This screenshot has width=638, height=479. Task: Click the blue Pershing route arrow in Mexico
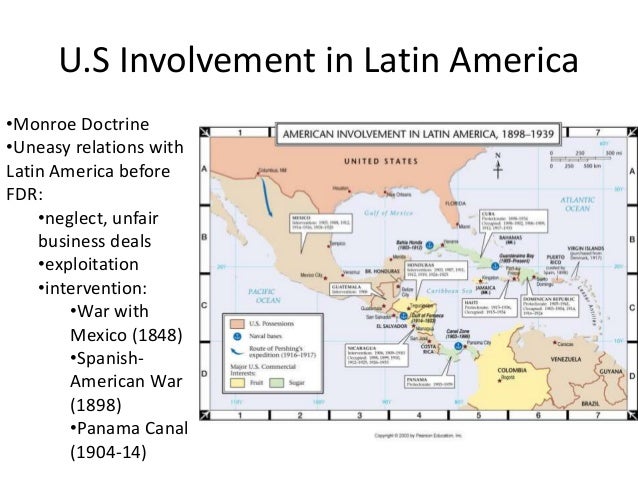(x=267, y=197)
